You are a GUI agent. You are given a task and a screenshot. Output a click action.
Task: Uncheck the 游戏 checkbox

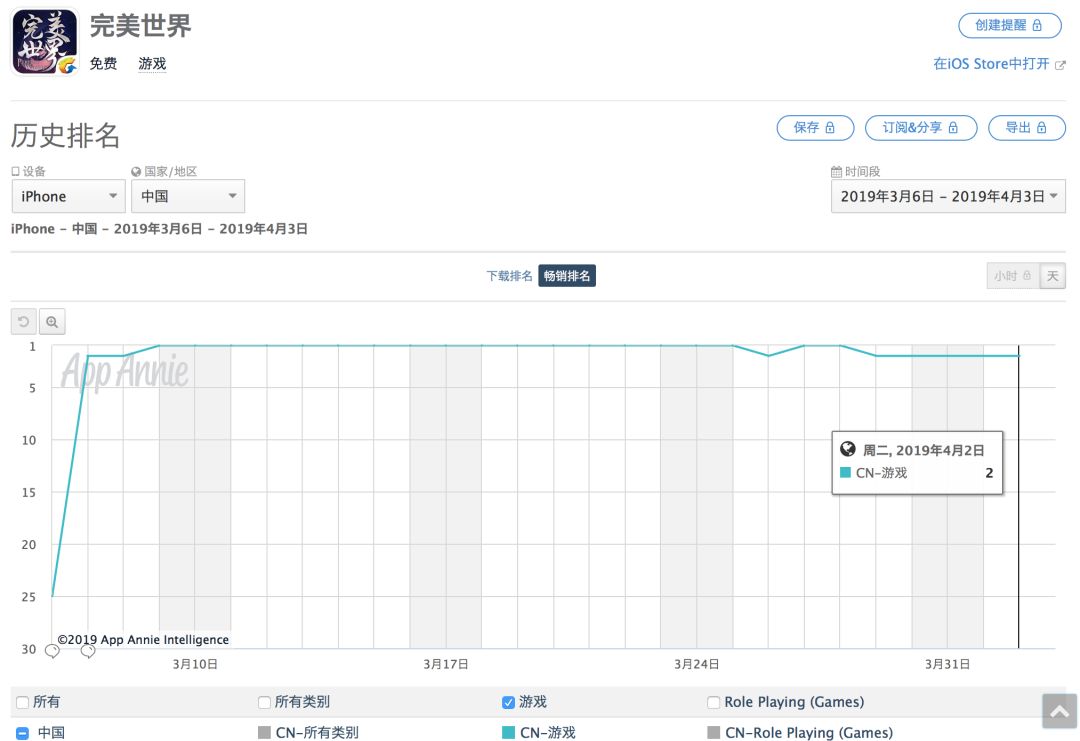(508, 702)
